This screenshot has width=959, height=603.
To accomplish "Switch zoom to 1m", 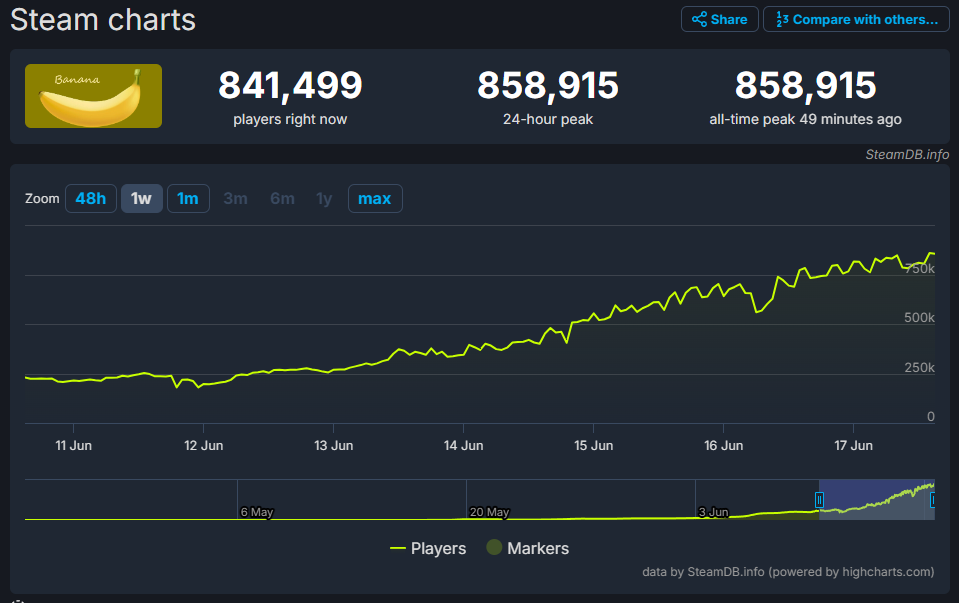I will (188, 199).
